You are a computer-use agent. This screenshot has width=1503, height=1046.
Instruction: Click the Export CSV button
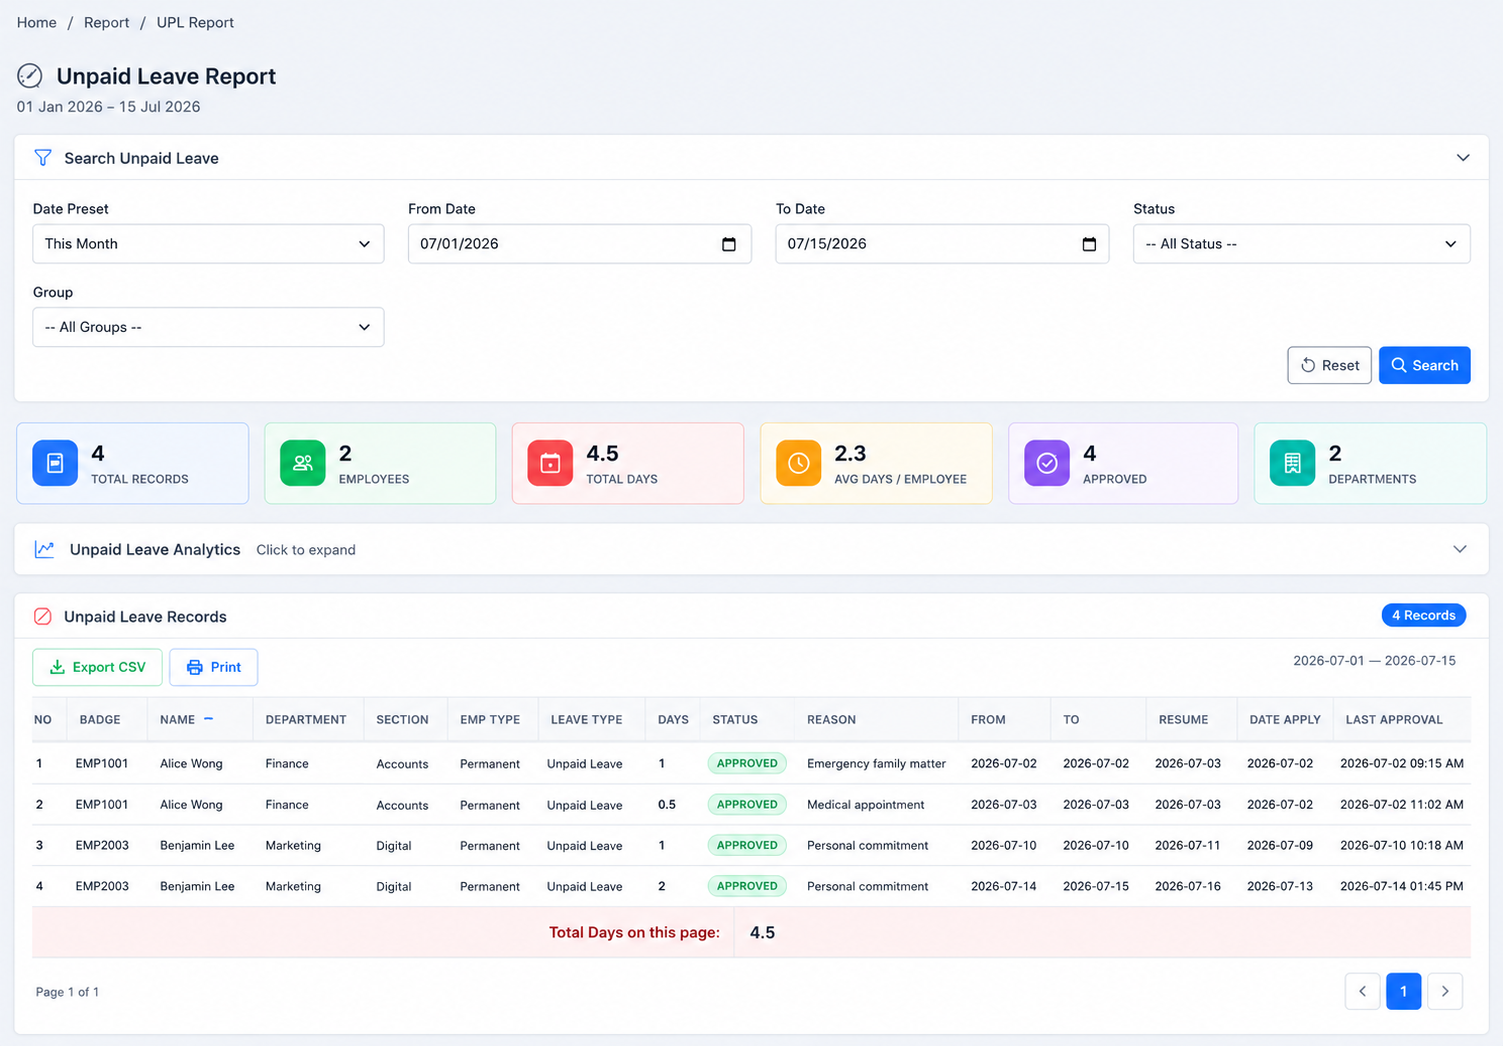[97, 667]
